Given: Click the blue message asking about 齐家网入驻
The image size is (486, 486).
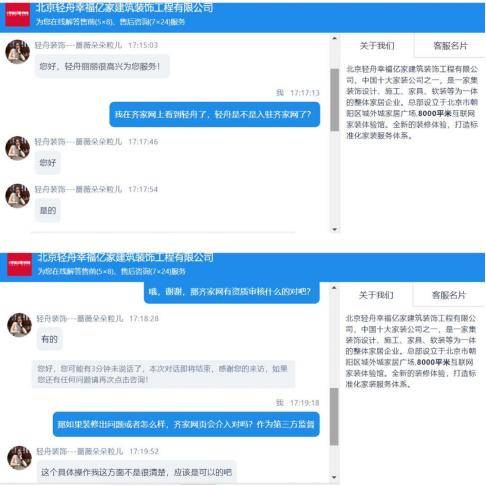Looking at the screenshot, I should [x=215, y=115].
